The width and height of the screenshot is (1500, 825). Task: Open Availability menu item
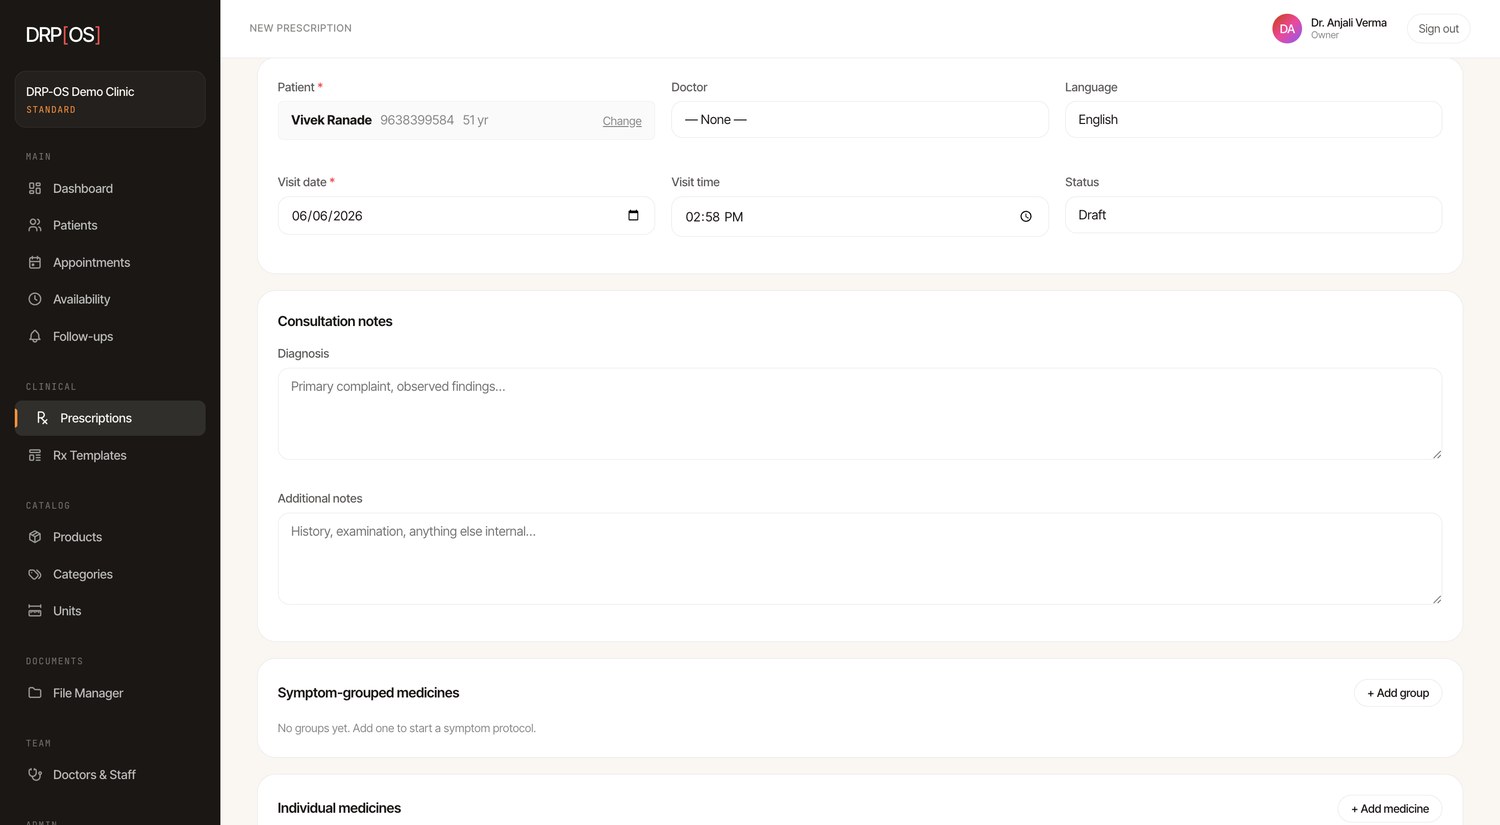[x=110, y=299]
